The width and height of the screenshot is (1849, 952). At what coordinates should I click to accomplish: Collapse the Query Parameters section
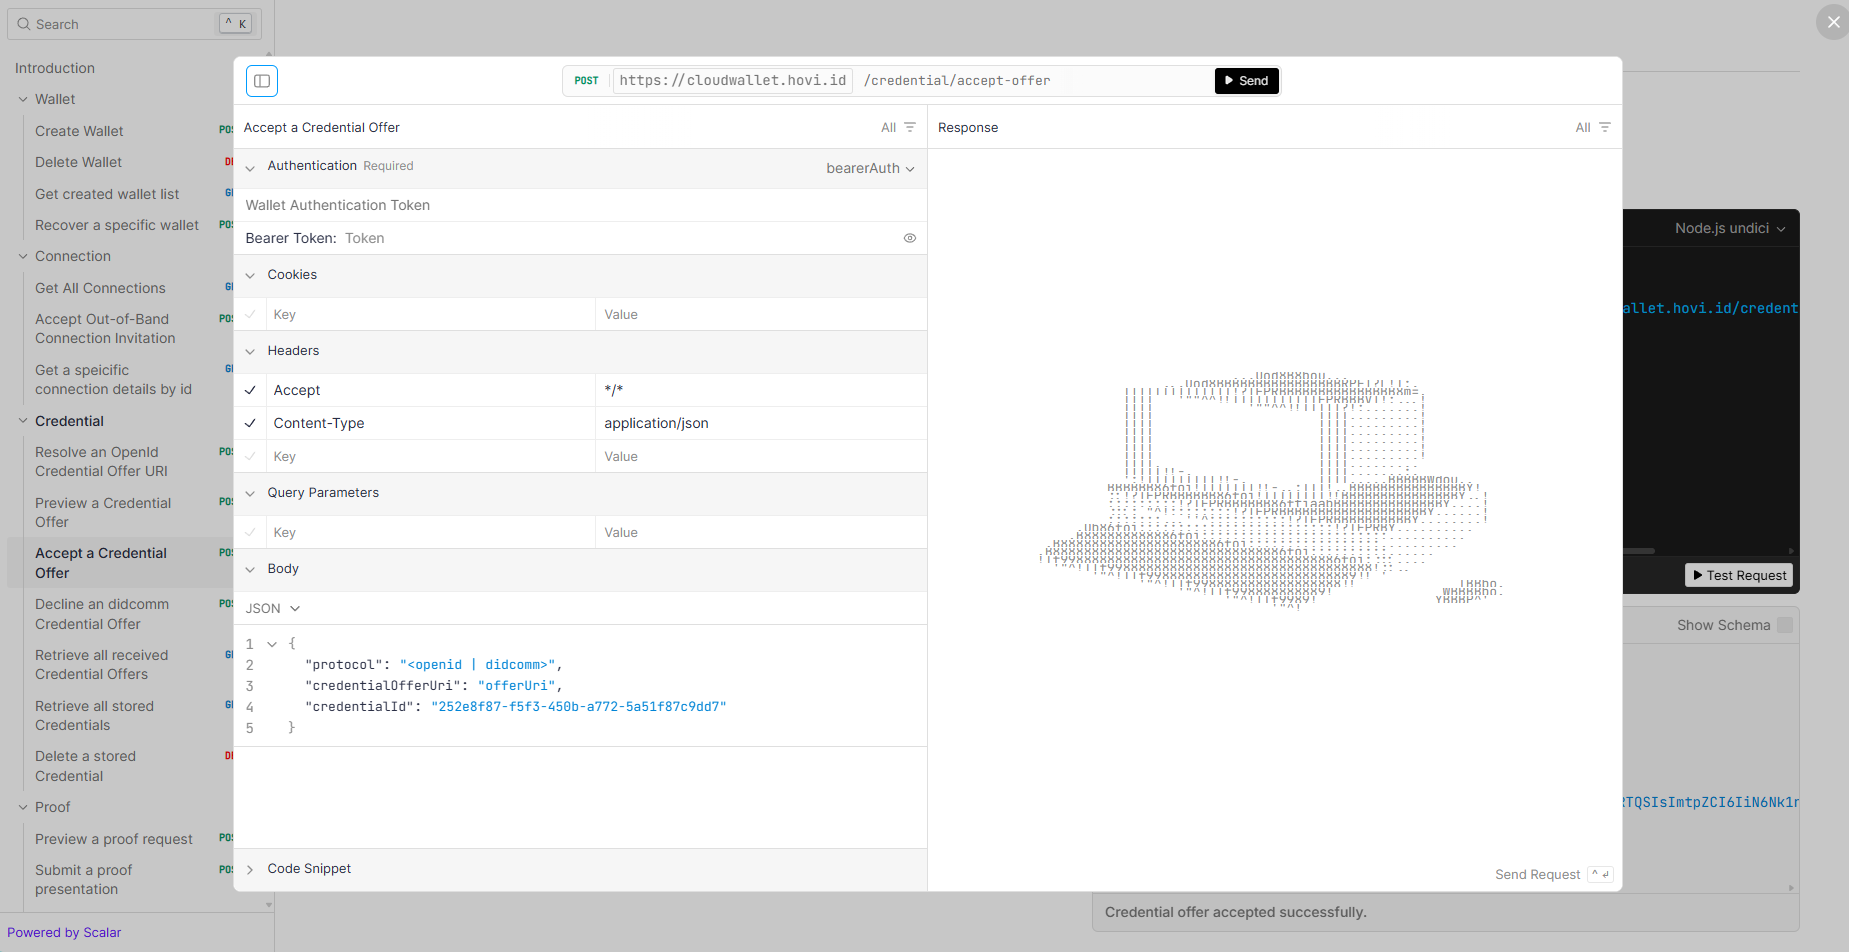(x=250, y=493)
